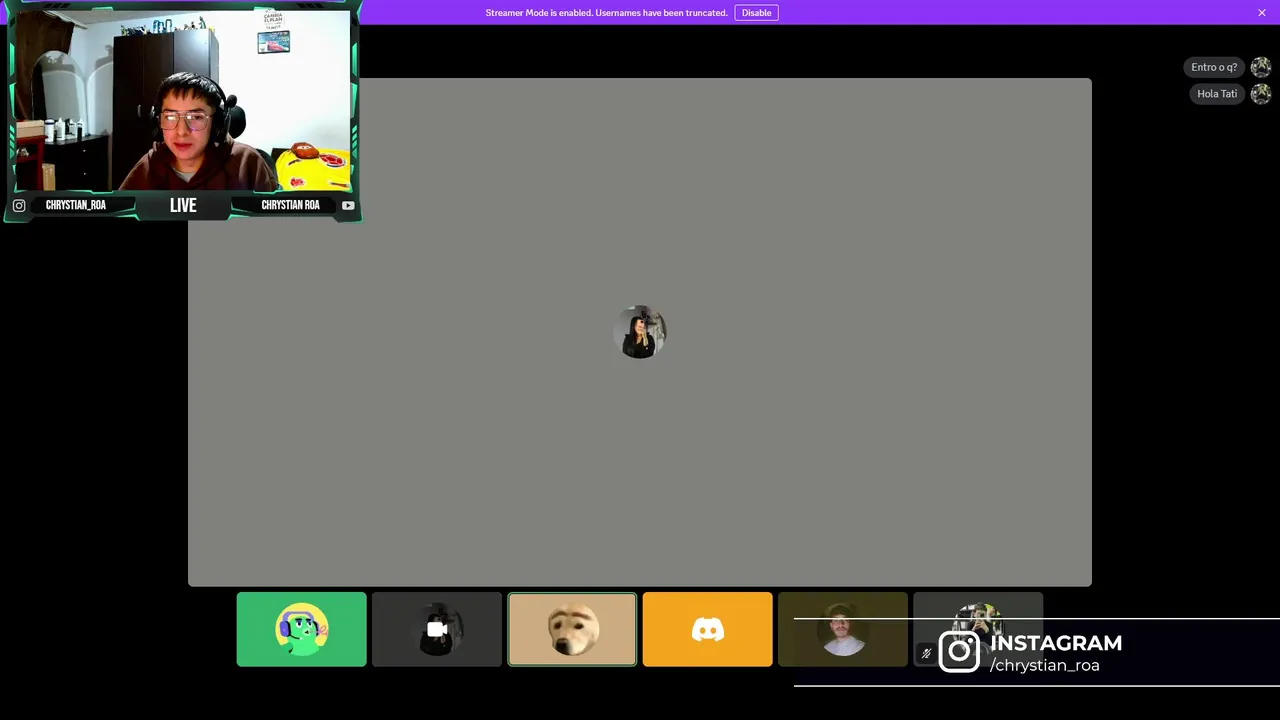The height and width of the screenshot is (720, 1280).
Task: Click the LIVE label on webcam overlay
Action: tap(183, 205)
